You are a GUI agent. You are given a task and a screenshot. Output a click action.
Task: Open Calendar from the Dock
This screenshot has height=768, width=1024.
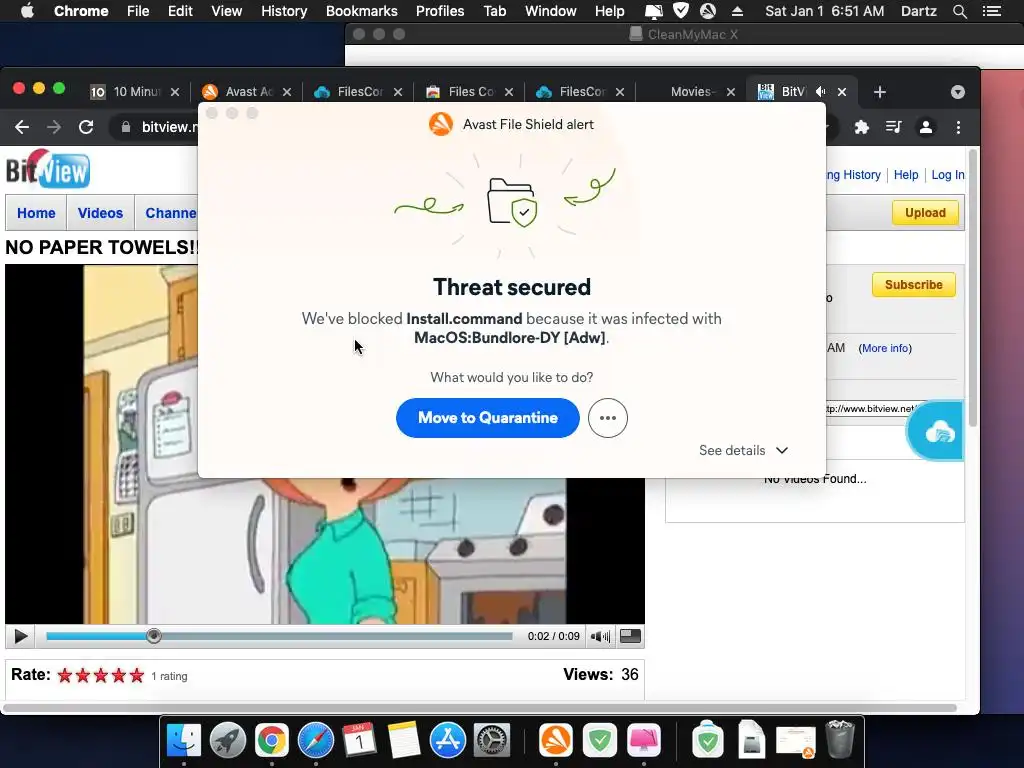click(360, 741)
